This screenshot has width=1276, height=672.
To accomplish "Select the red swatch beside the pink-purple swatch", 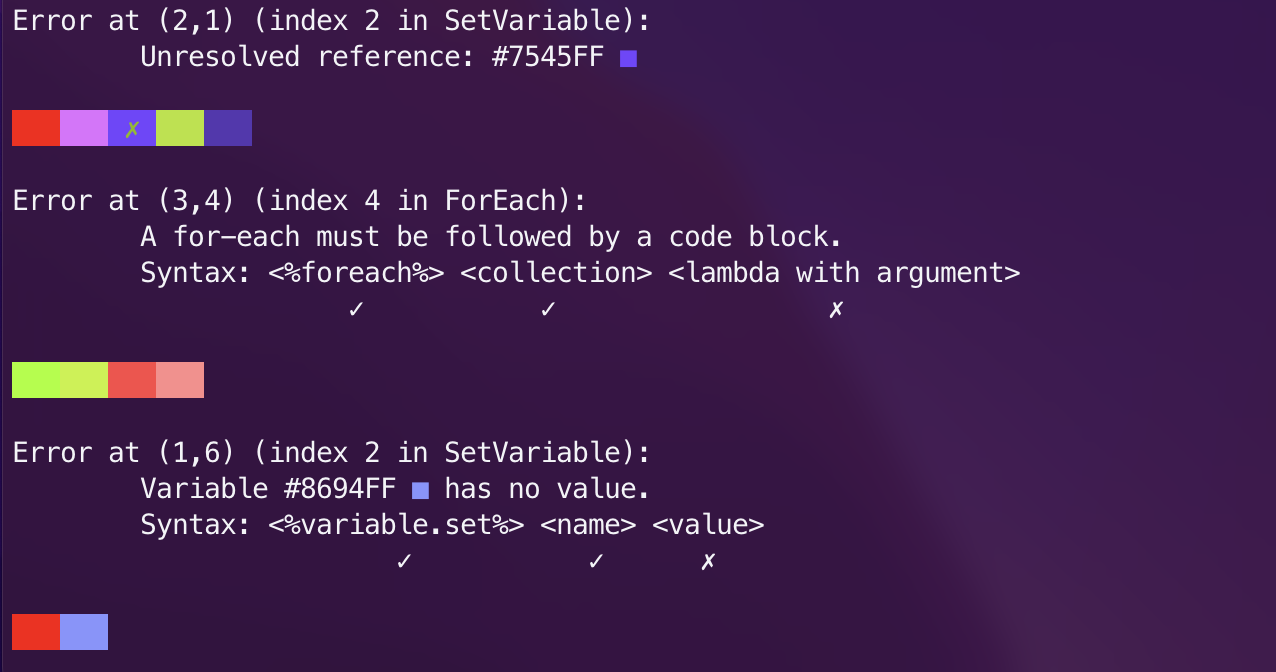I will pos(36,128).
